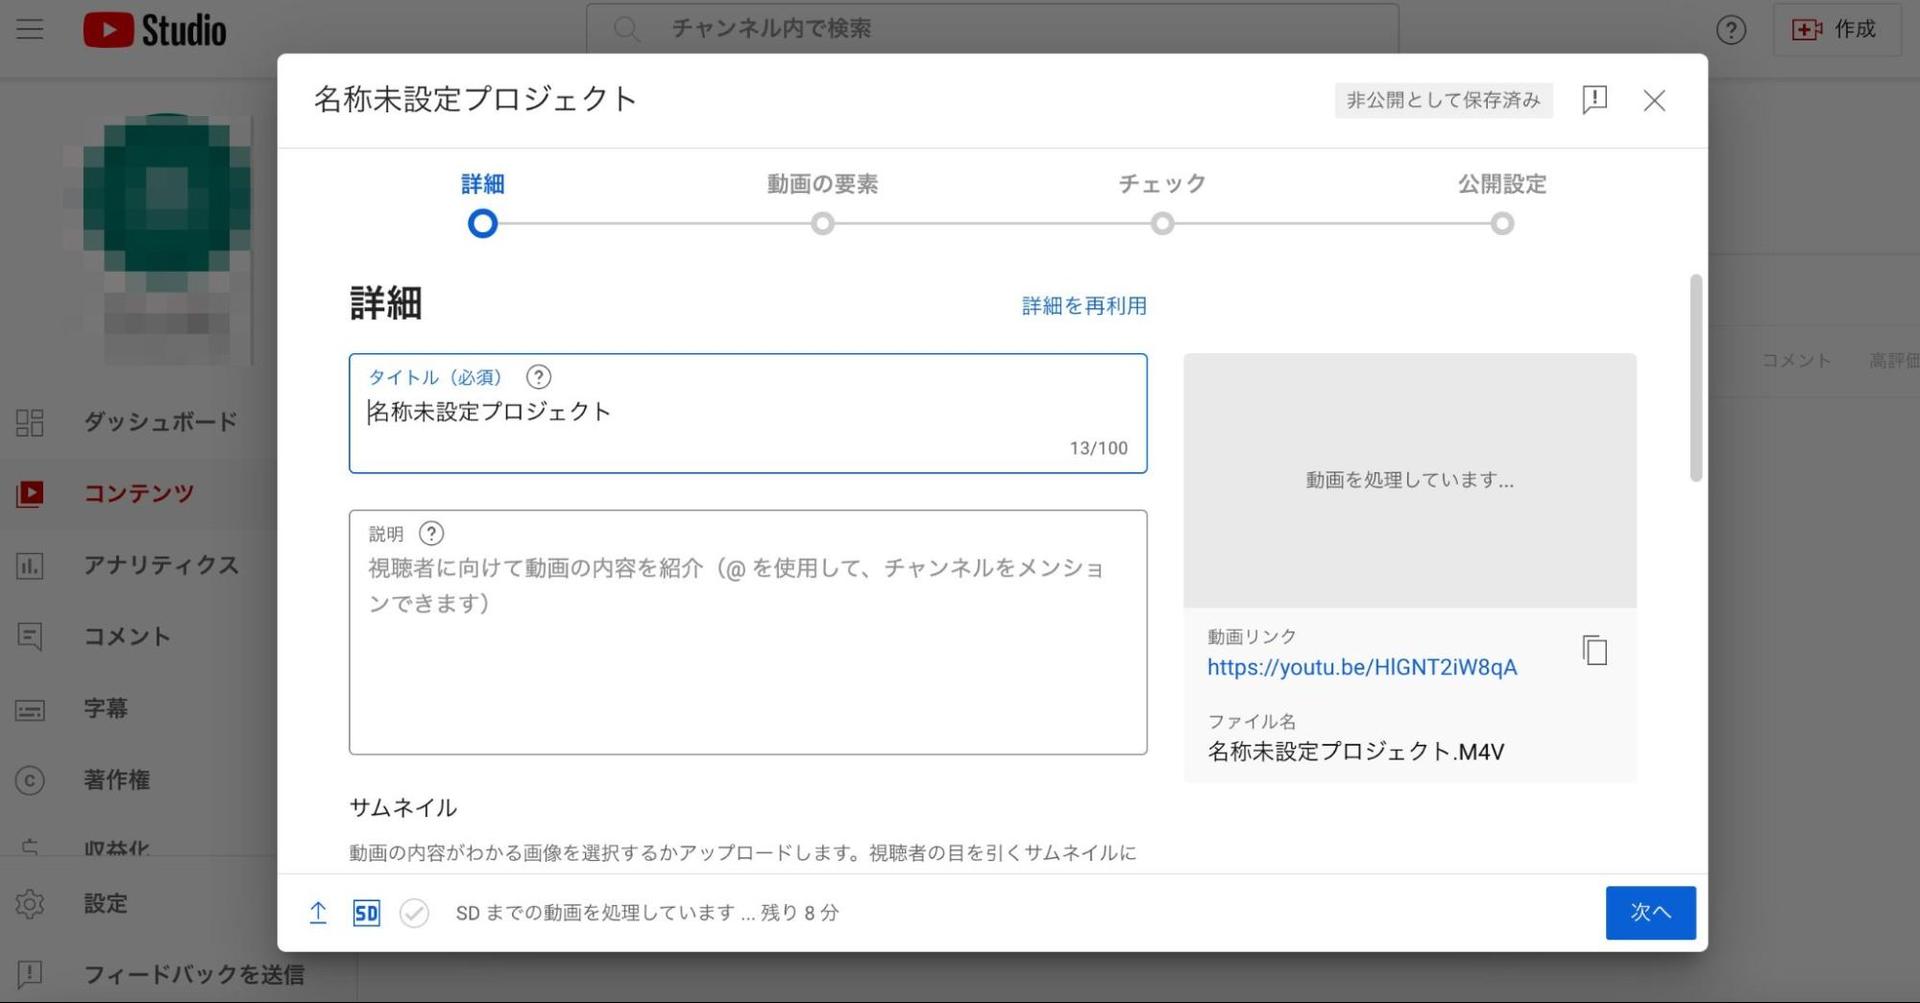Click the help icon next to タイトル
Image resolution: width=1920 pixels, height=1003 pixels.
click(x=539, y=377)
